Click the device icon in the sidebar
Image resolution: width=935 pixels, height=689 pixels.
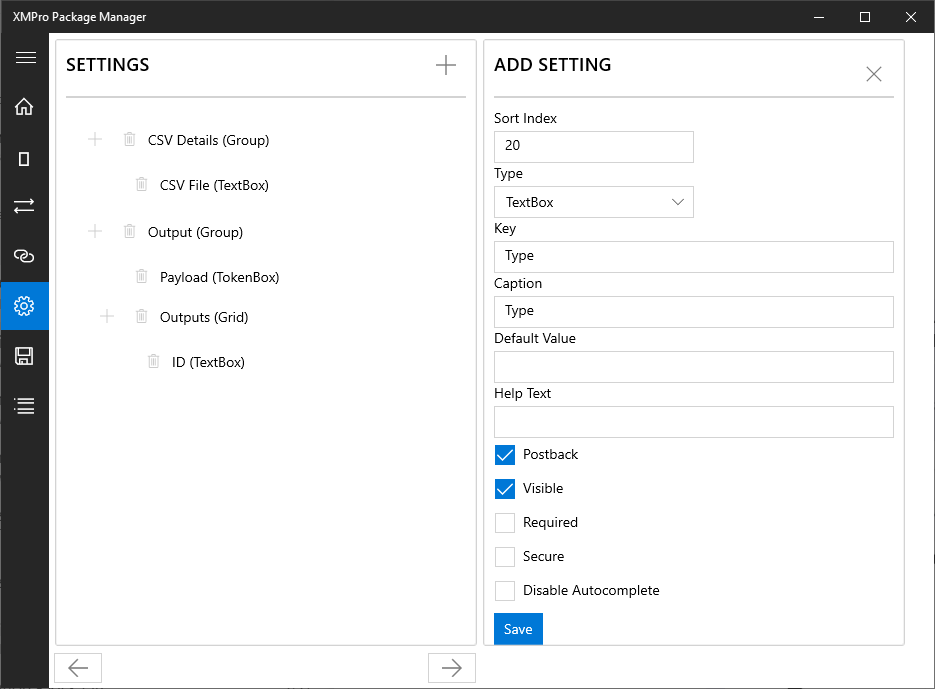25,157
